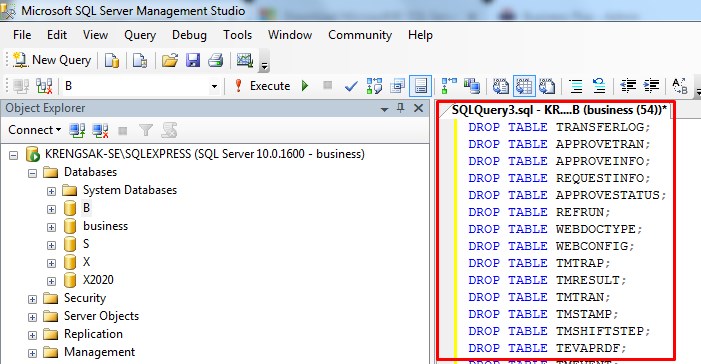Click the Object Explorer script icon
701x364 pixels.
coord(169,130)
